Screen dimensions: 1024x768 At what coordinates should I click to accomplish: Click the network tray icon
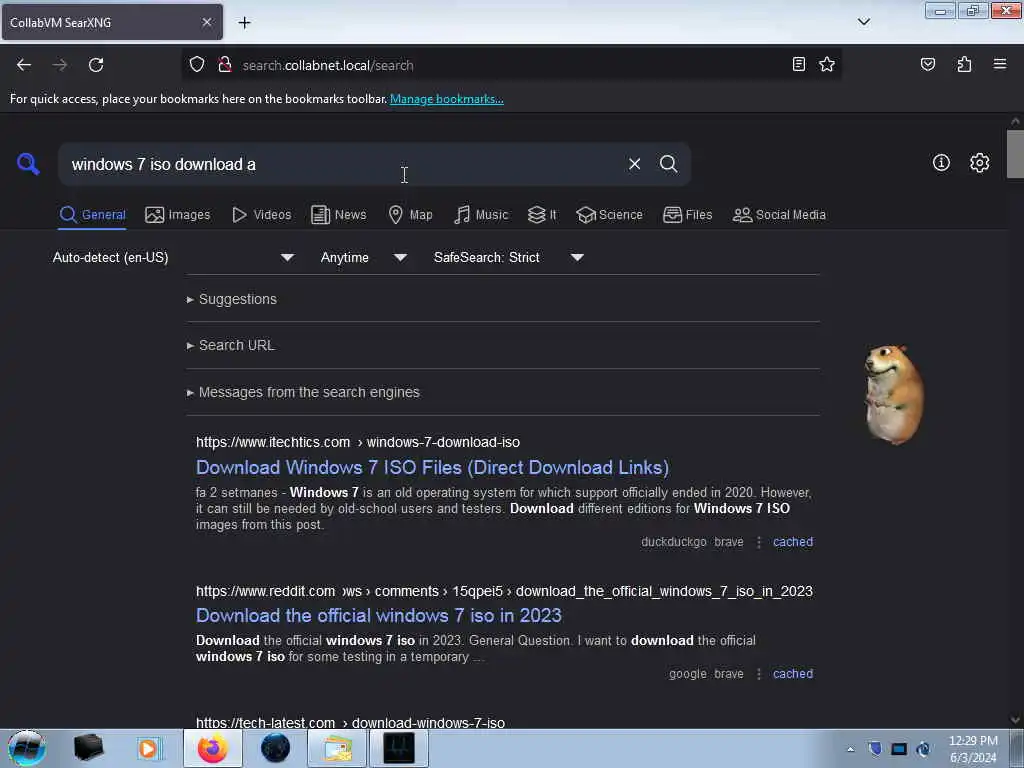899,749
